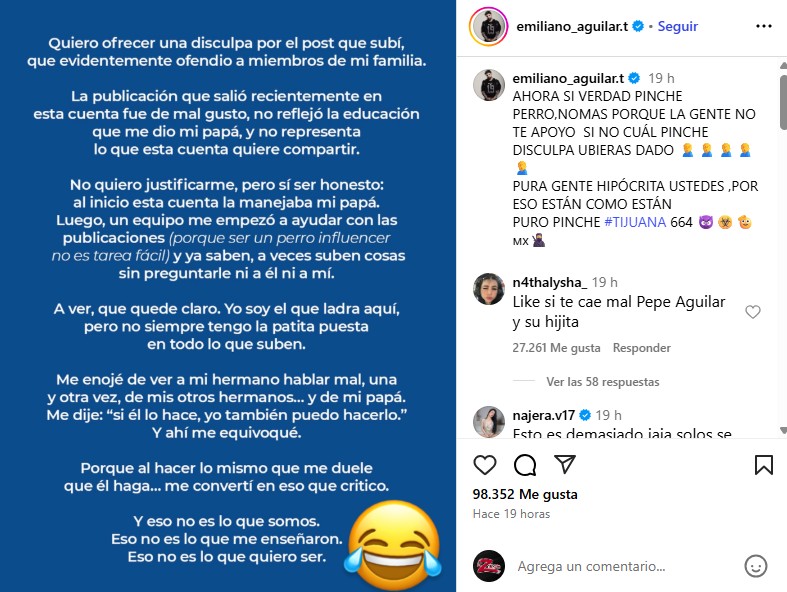Open najera.v17 profile avatar
The width and height of the screenshot is (787, 592).
(488, 422)
